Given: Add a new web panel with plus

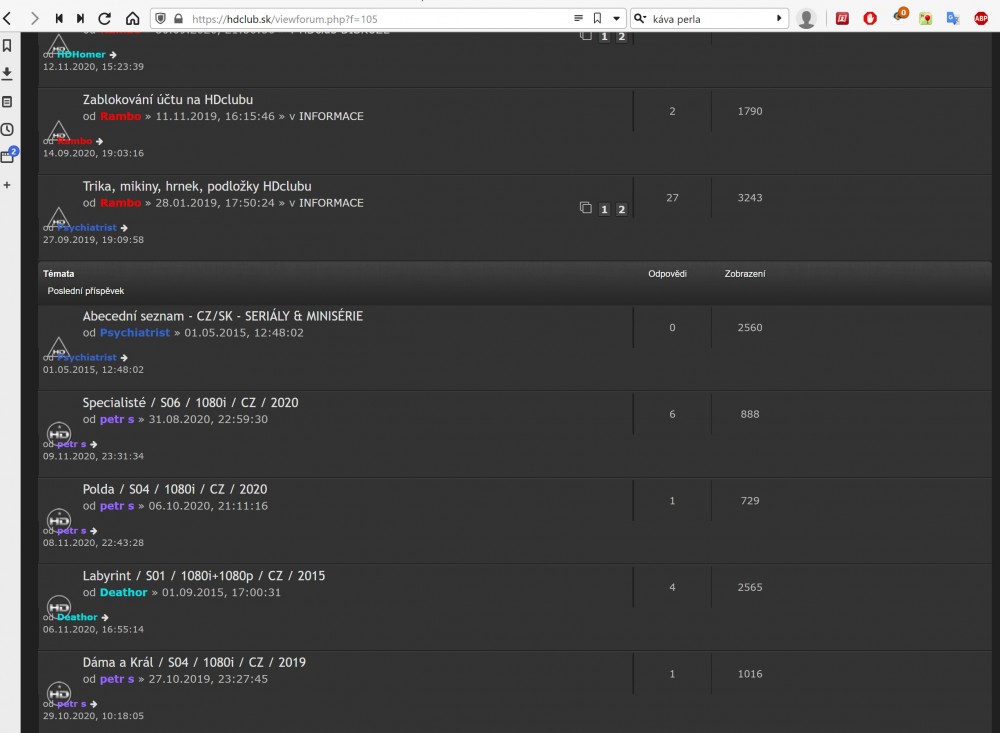Looking at the screenshot, I should pos(7,185).
